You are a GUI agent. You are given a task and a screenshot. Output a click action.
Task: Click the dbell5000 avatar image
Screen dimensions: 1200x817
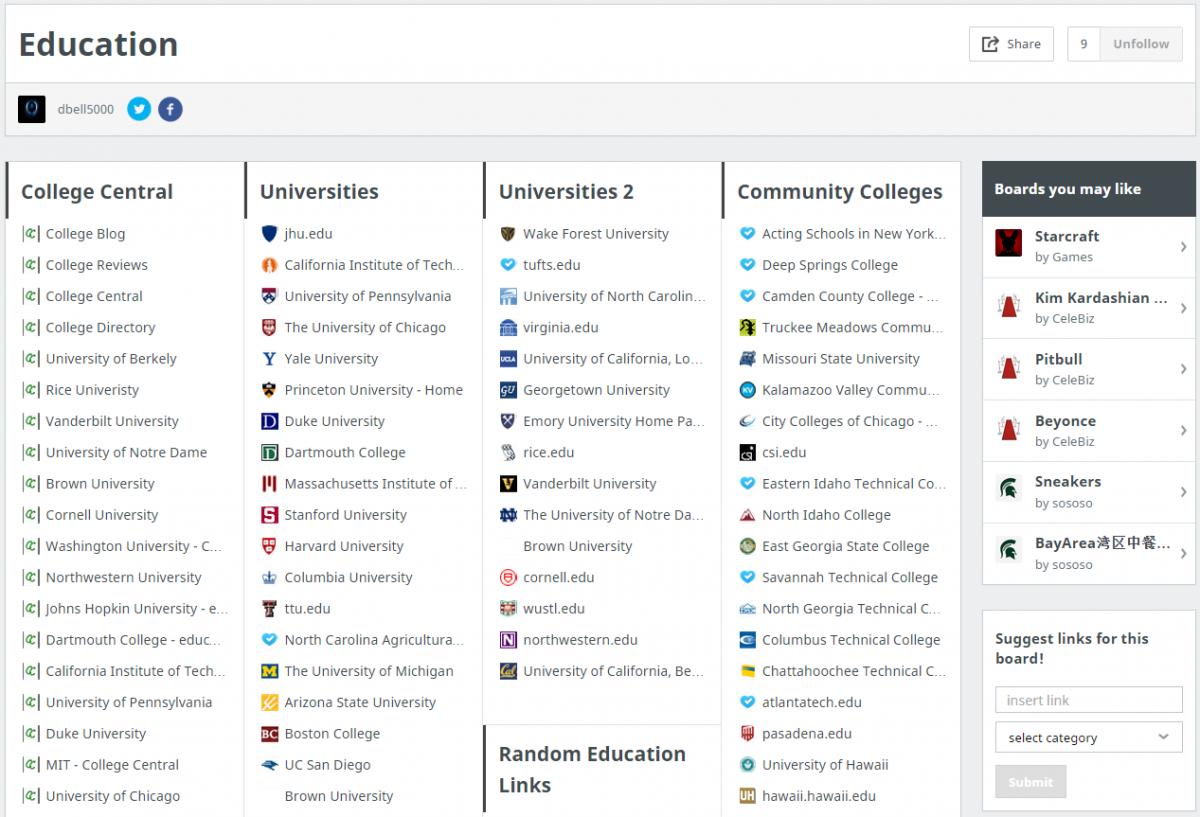click(32, 109)
